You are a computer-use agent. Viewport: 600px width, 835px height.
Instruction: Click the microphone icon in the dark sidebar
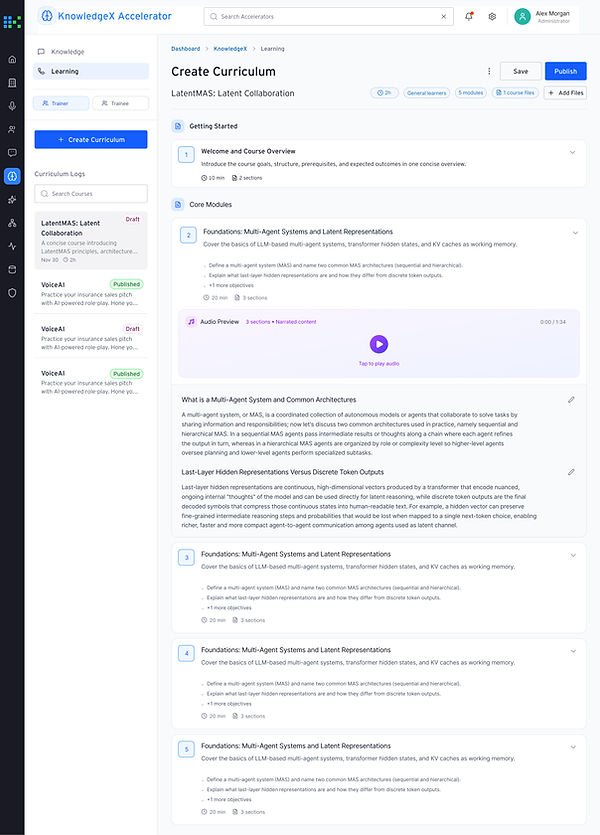pos(12,106)
